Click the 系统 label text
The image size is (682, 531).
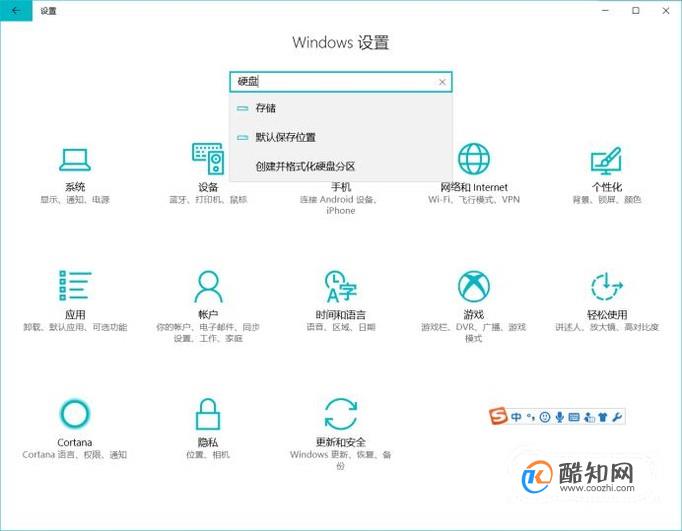point(75,187)
